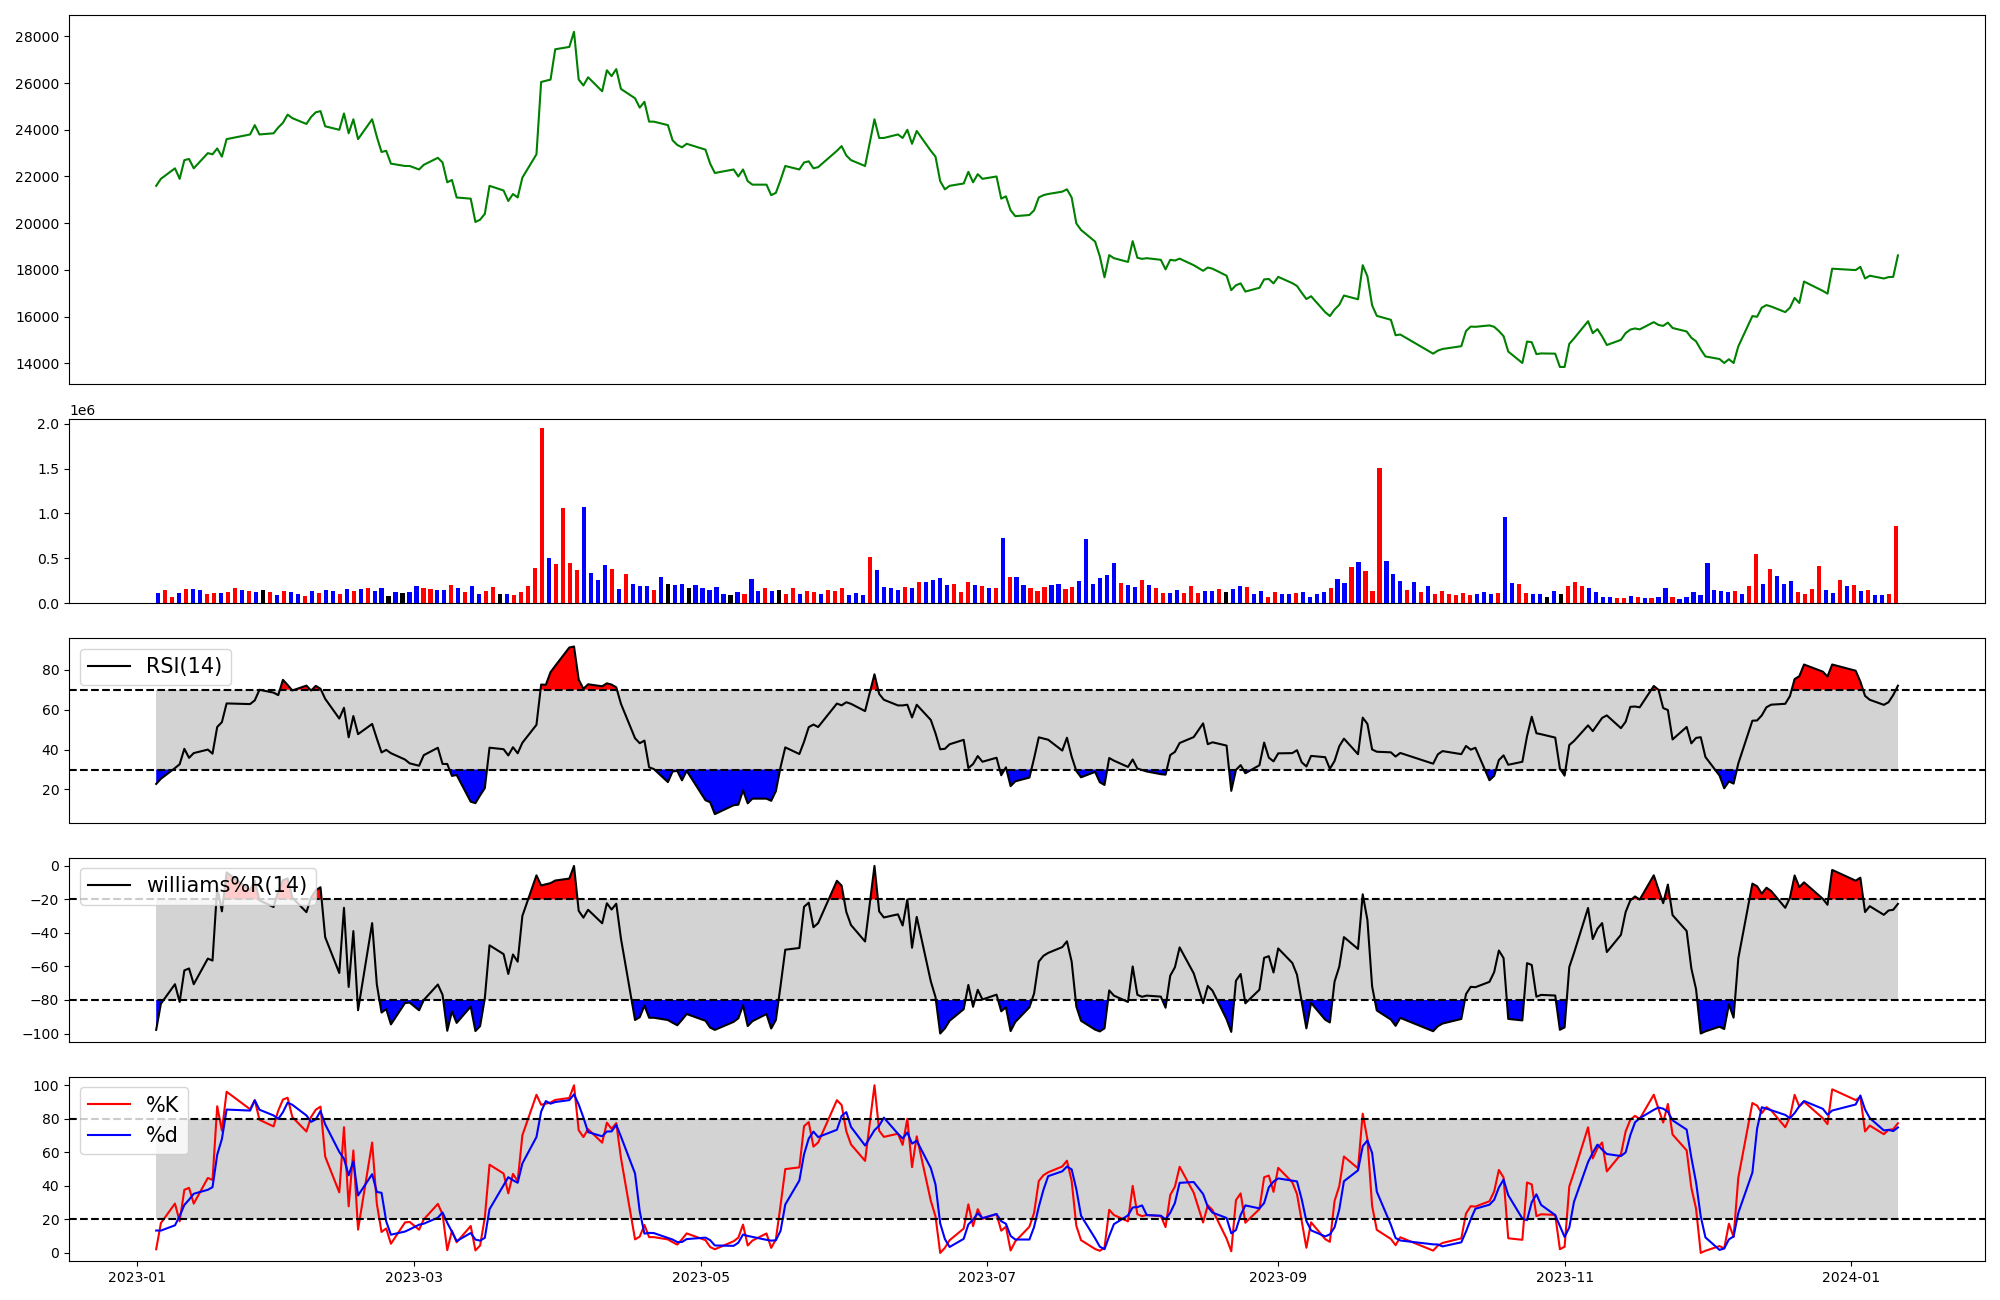Click the RSI(14) legend entry

click(155, 666)
